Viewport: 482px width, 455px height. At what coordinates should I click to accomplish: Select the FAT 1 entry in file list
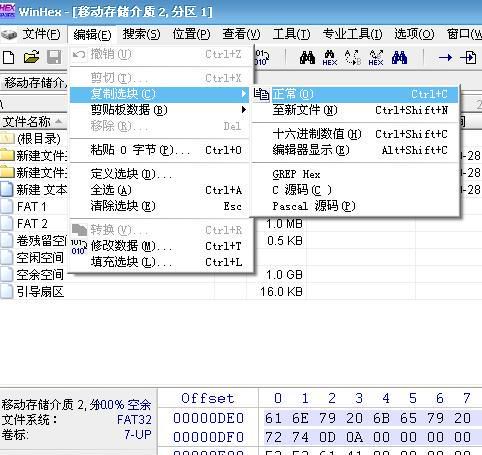[x=32, y=207]
